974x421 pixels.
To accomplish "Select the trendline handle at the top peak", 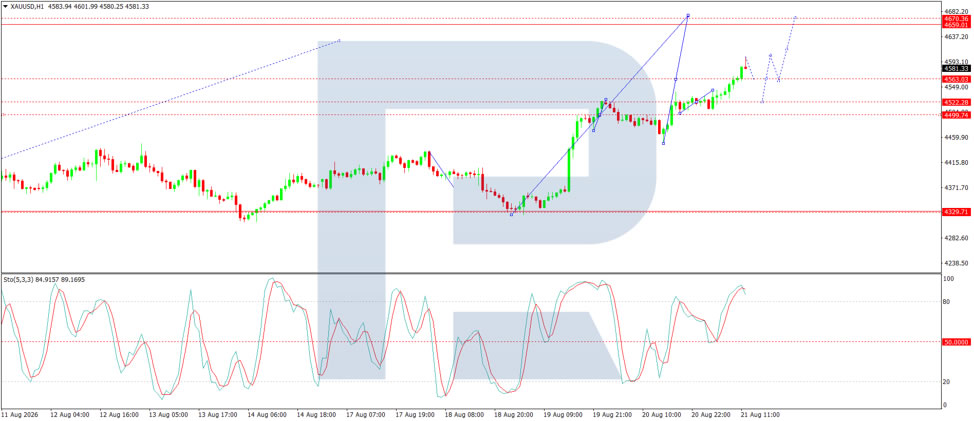I will pos(688,15).
